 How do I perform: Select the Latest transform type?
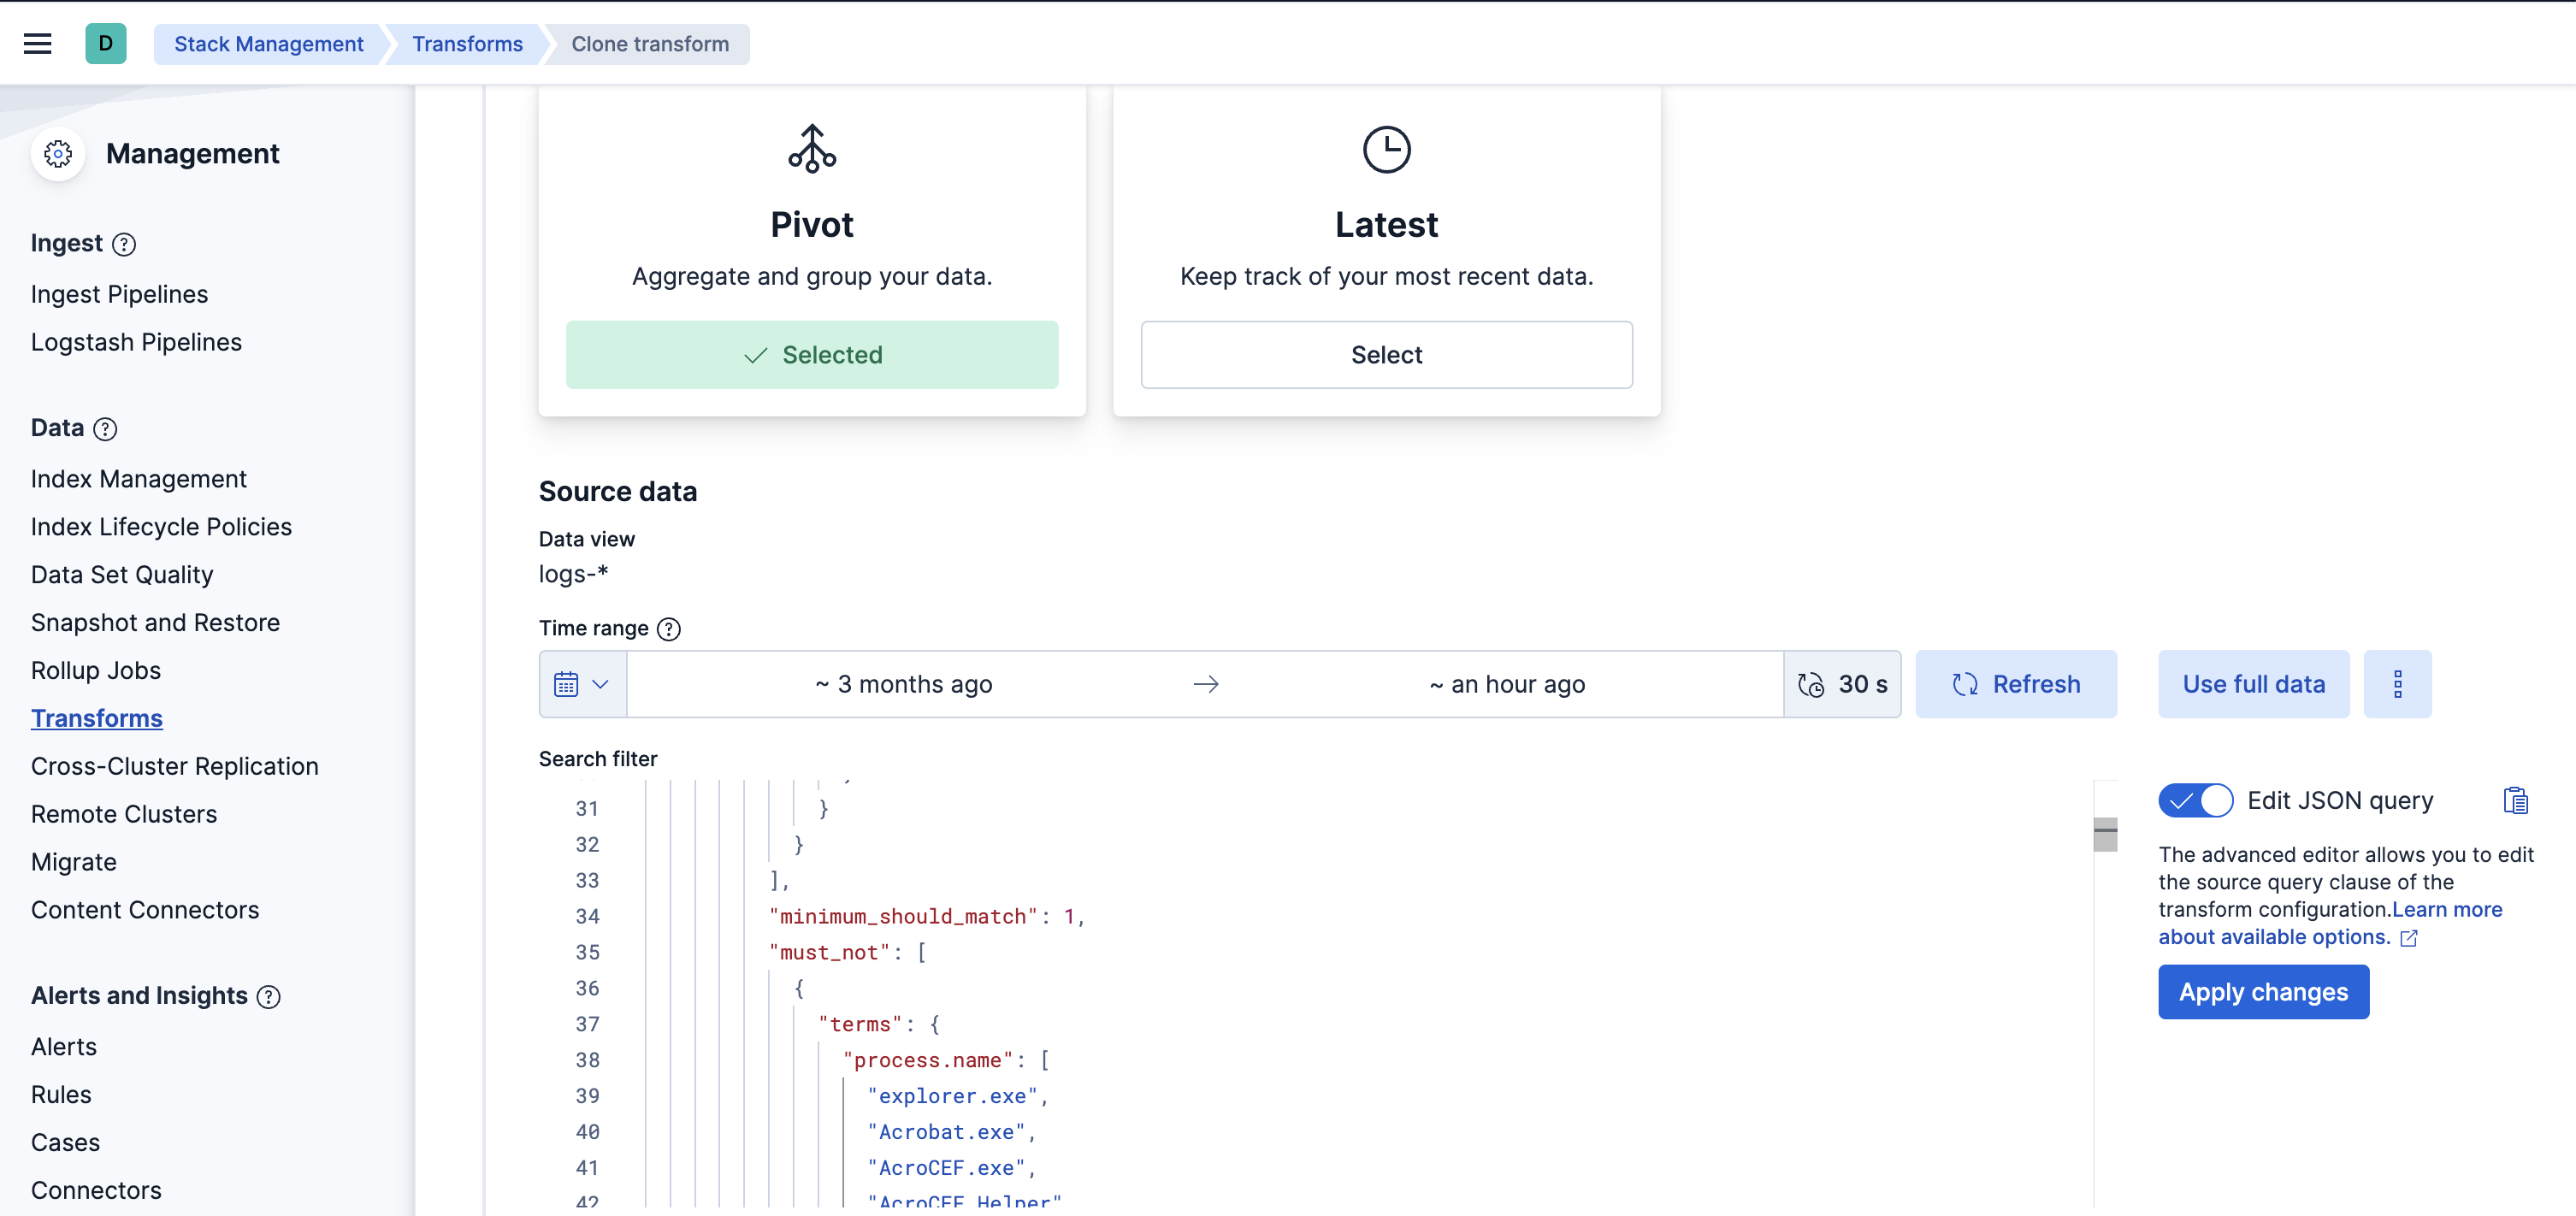[1386, 355]
